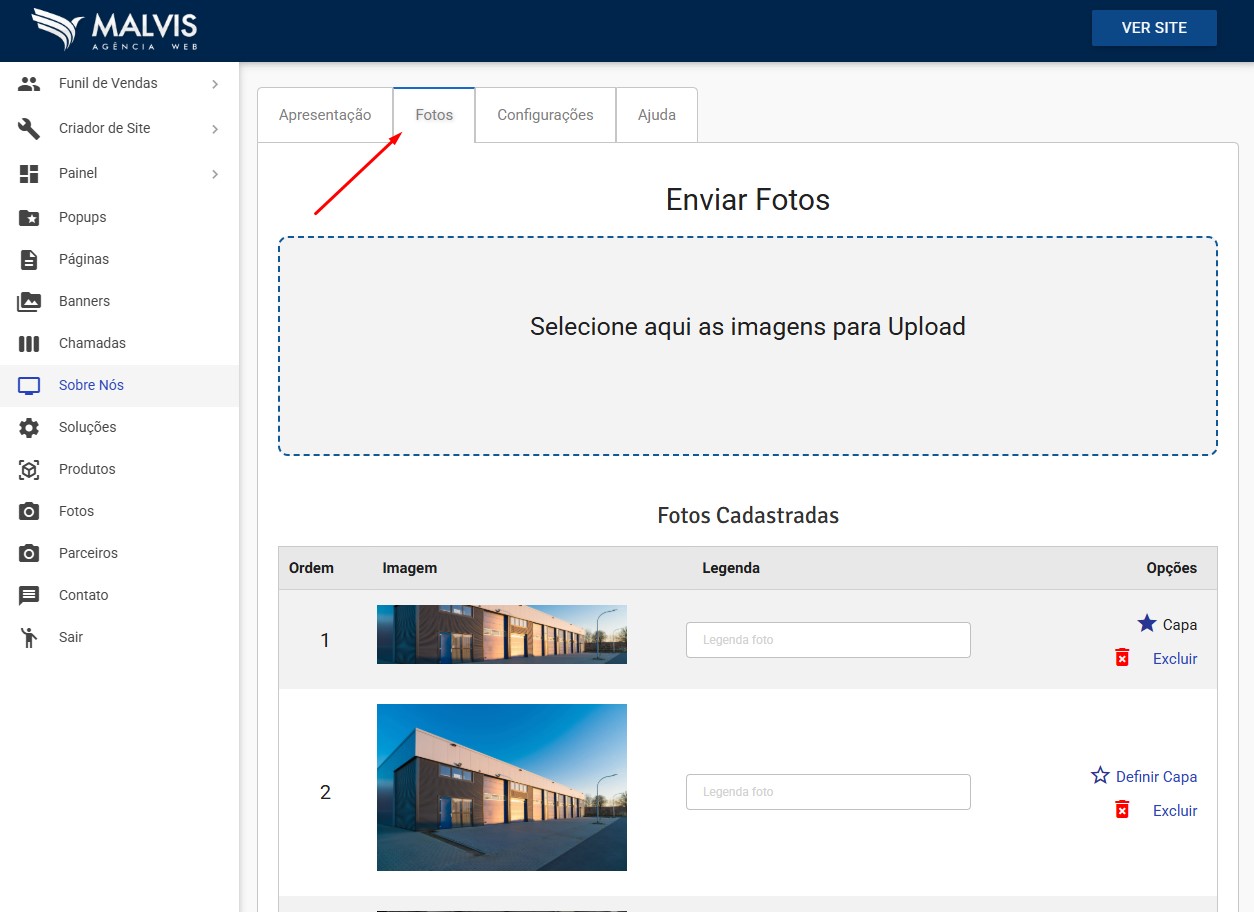Image resolution: width=1254 pixels, height=912 pixels.
Task: Select the Fotos tab
Action: point(434,115)
